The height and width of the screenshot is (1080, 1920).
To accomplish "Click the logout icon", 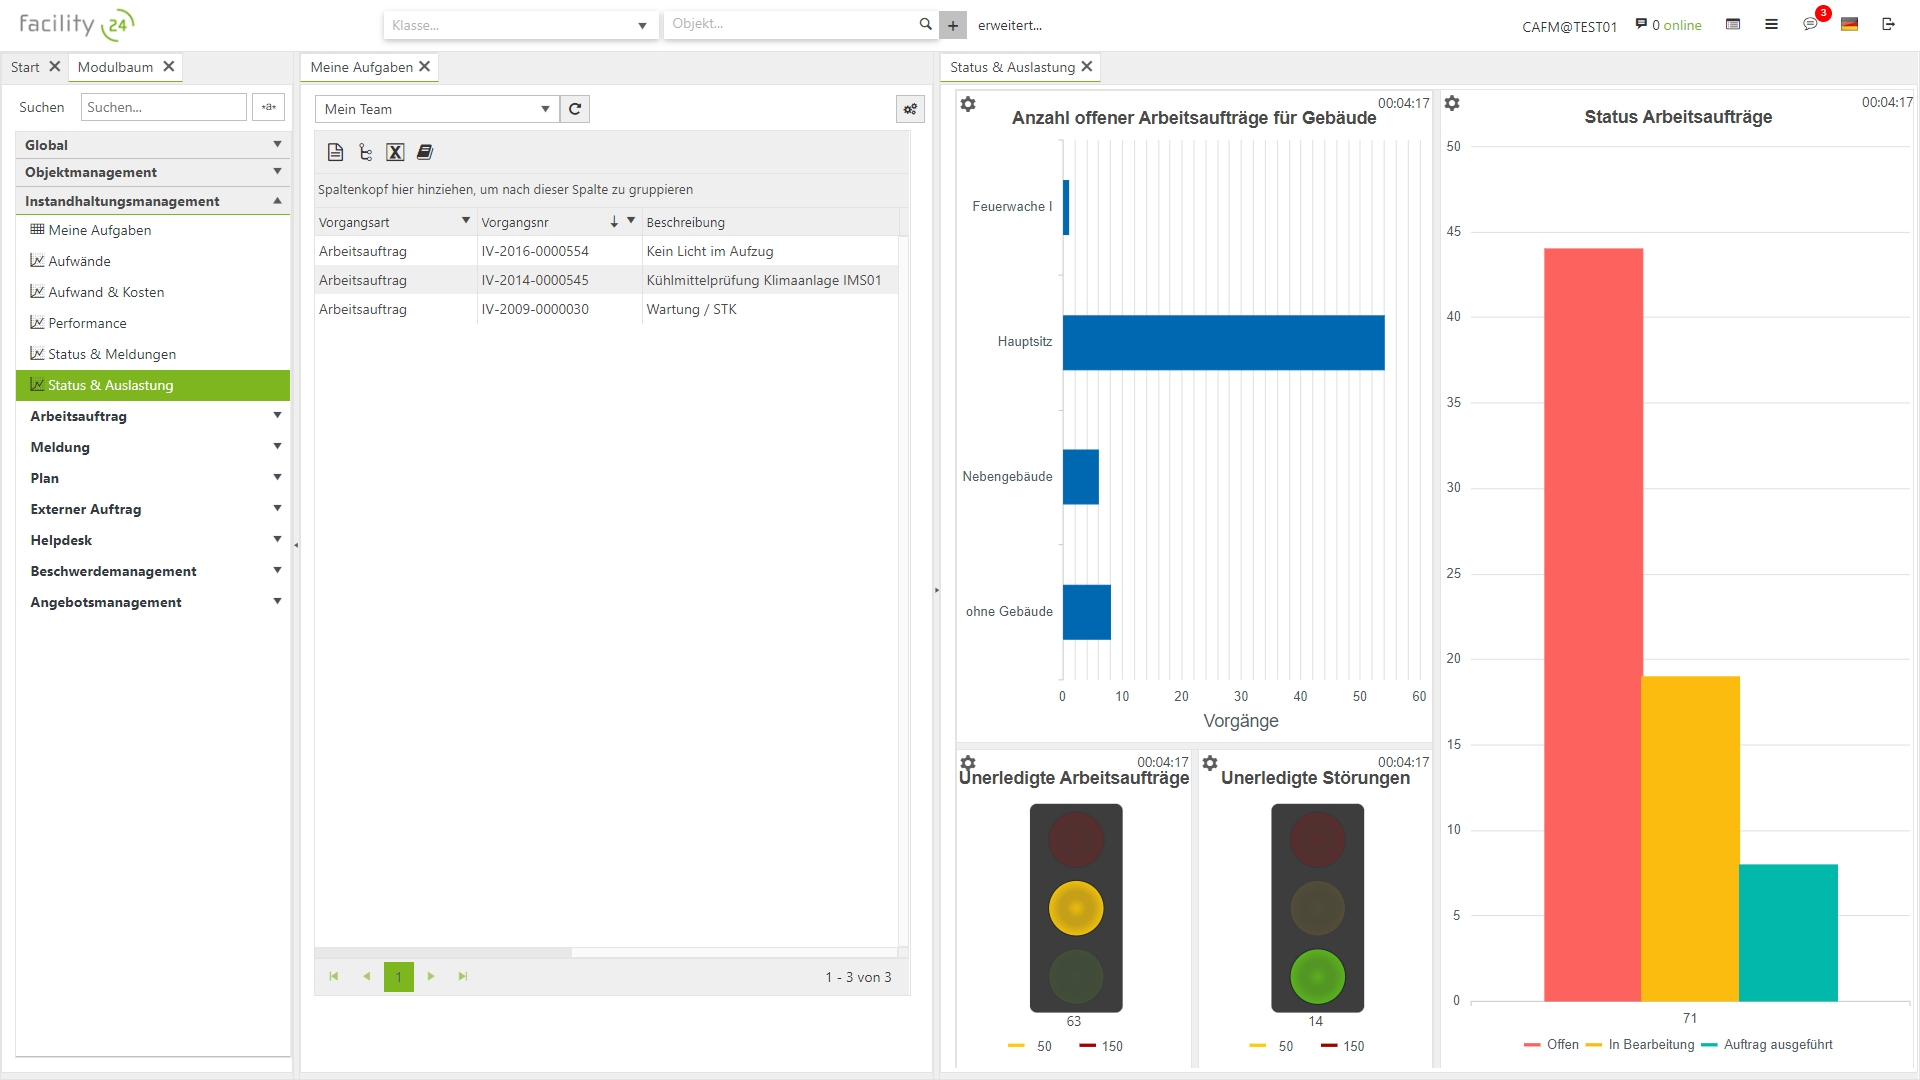I will pyautogui.click(x=1888, y=24).
